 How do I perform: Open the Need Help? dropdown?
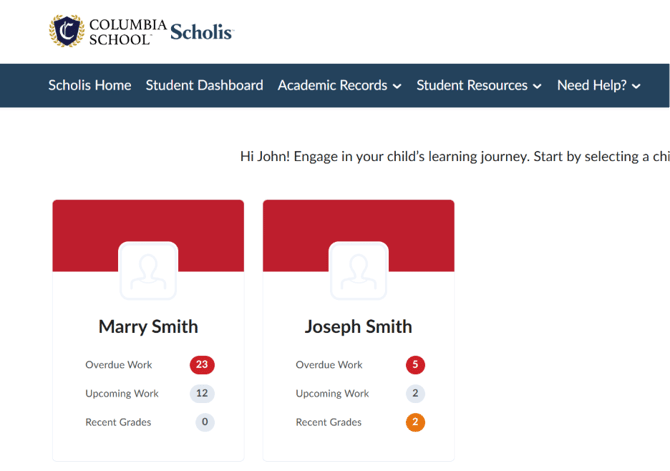click(599, 85)
